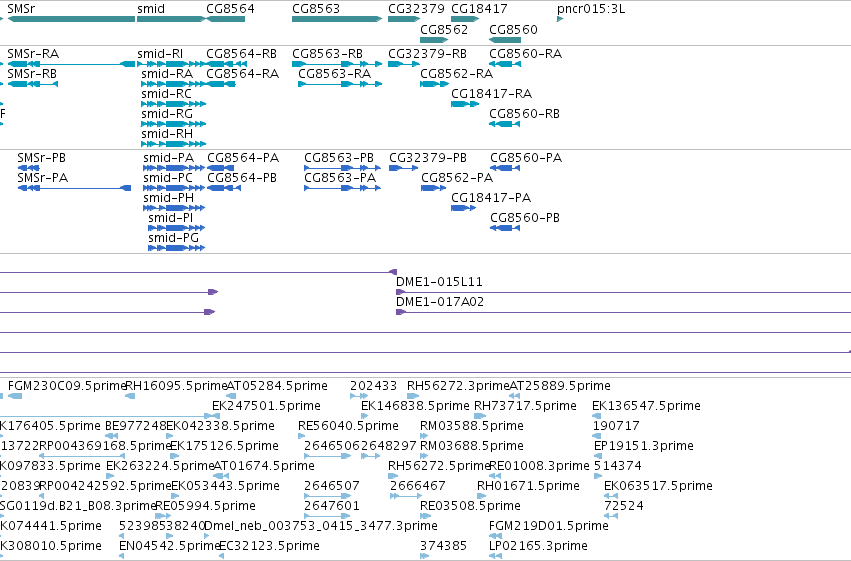Click protein SMSr-PB
Image resolution: width=851 pixels, height=561 pixels.
[x=42, y=158]
